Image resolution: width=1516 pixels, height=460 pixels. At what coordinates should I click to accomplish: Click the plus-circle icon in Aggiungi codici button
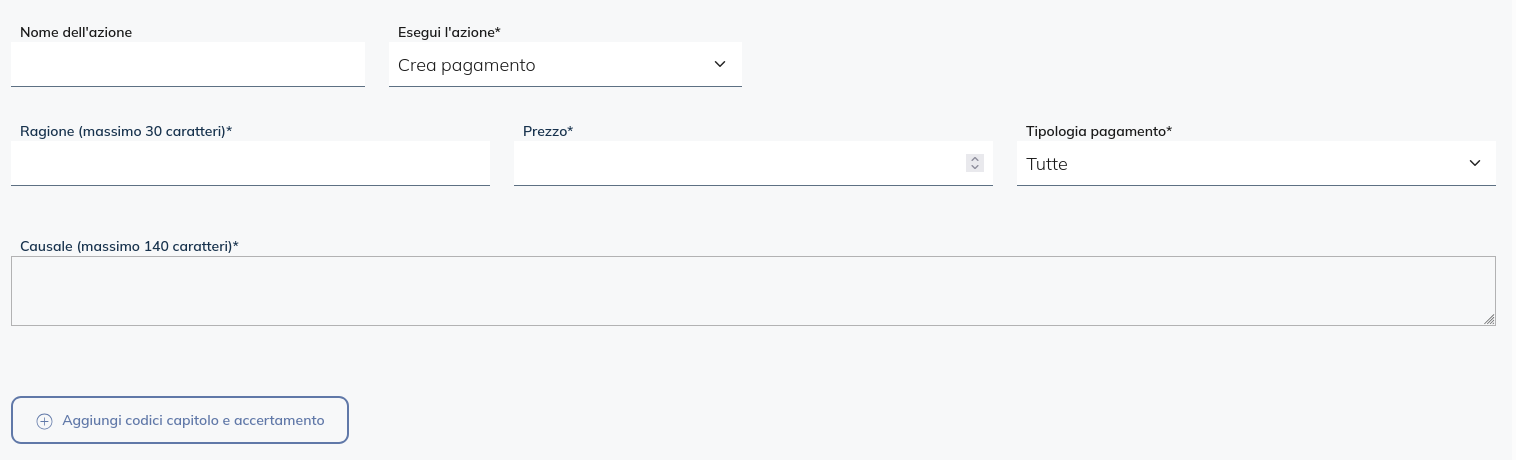[x=44, y=421]
